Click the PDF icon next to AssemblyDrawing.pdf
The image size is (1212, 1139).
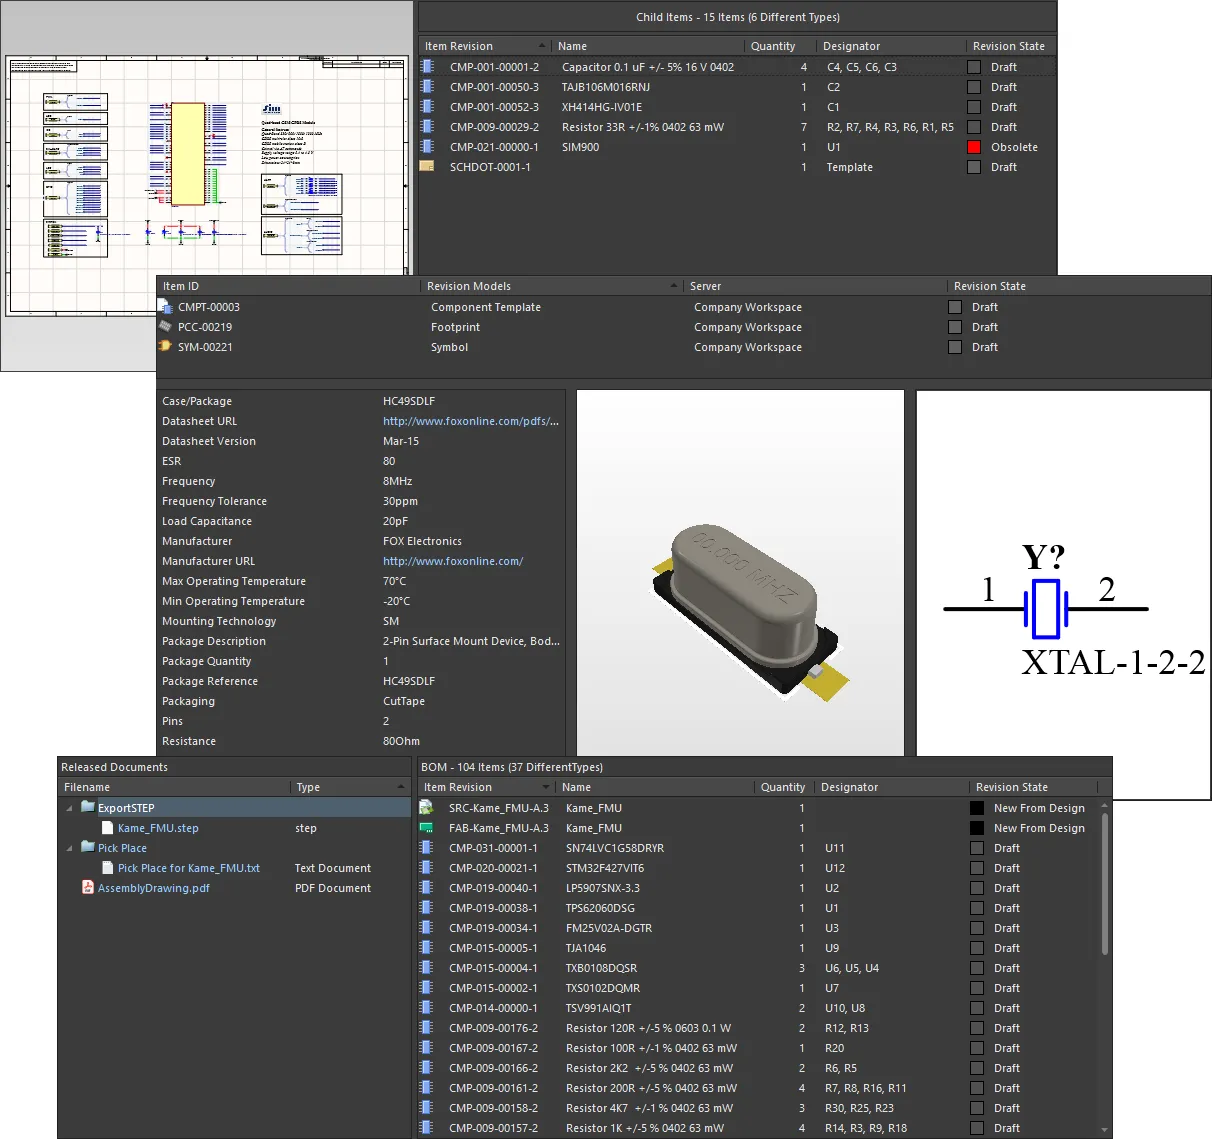tap(87, 888)
